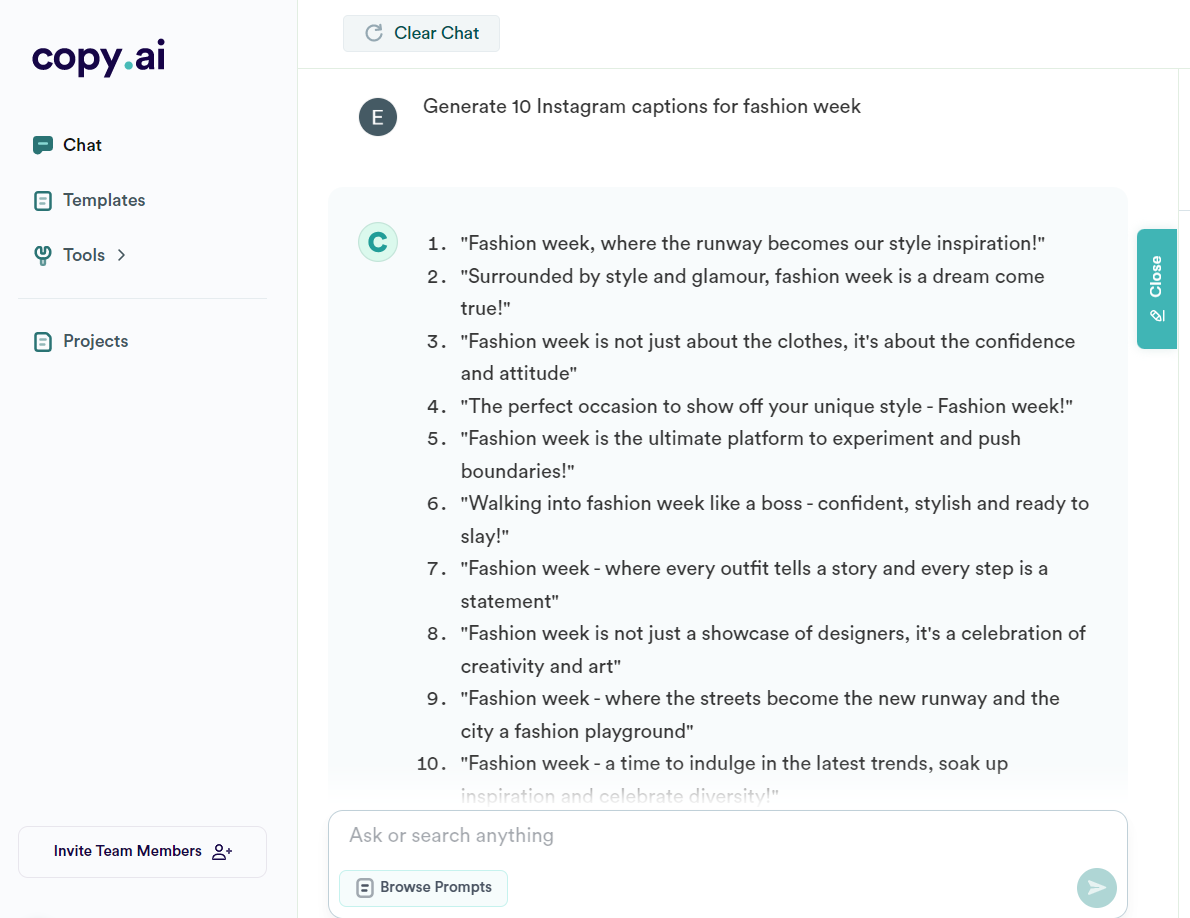This screenshot has height=918, width=1190.
Task: Click the copy.ai logo
Action: click(98, 58)
